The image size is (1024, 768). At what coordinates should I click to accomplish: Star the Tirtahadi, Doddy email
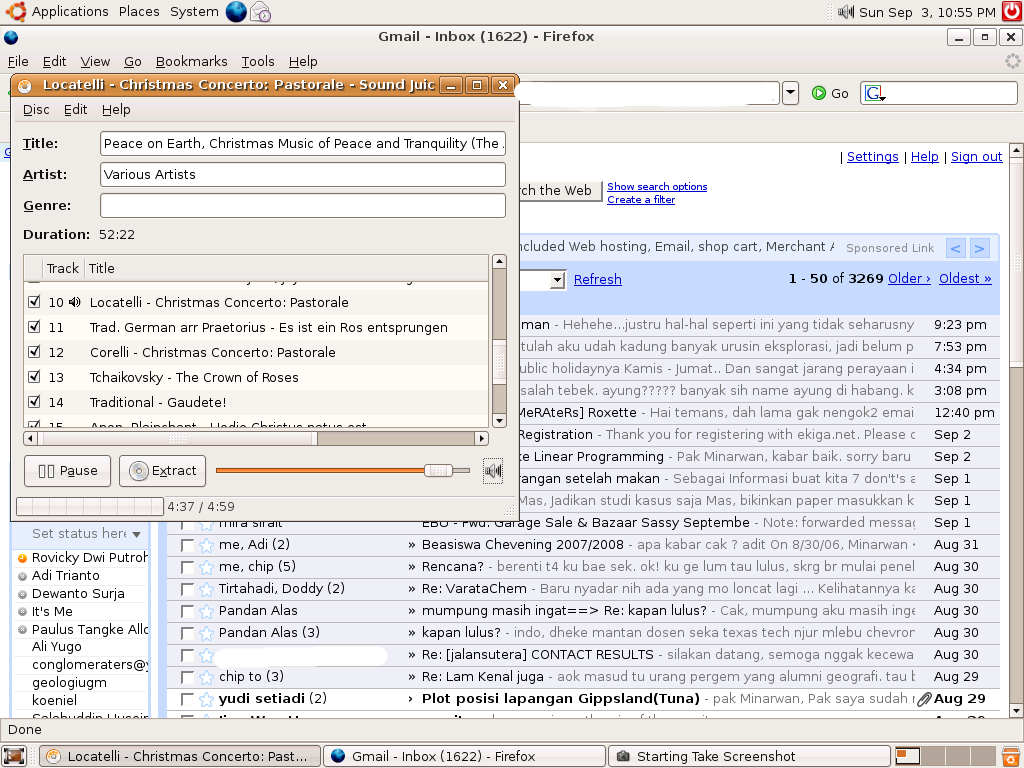click(206, 589)
